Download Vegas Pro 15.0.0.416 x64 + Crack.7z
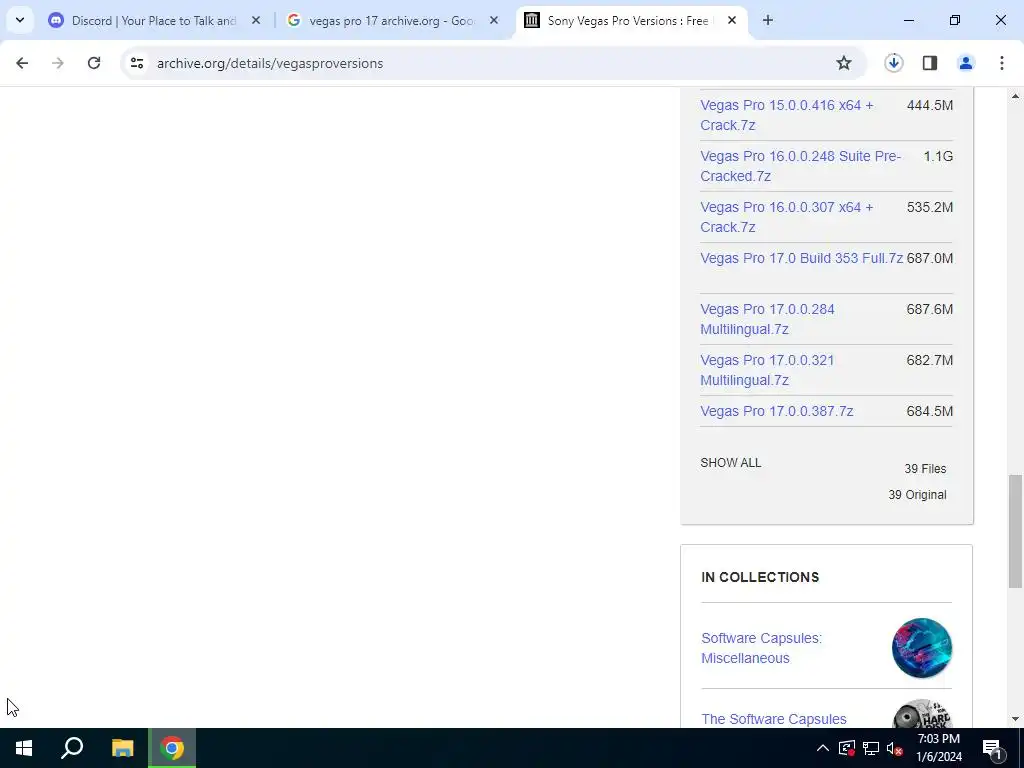1024x768 pixels. coord(786,115)
